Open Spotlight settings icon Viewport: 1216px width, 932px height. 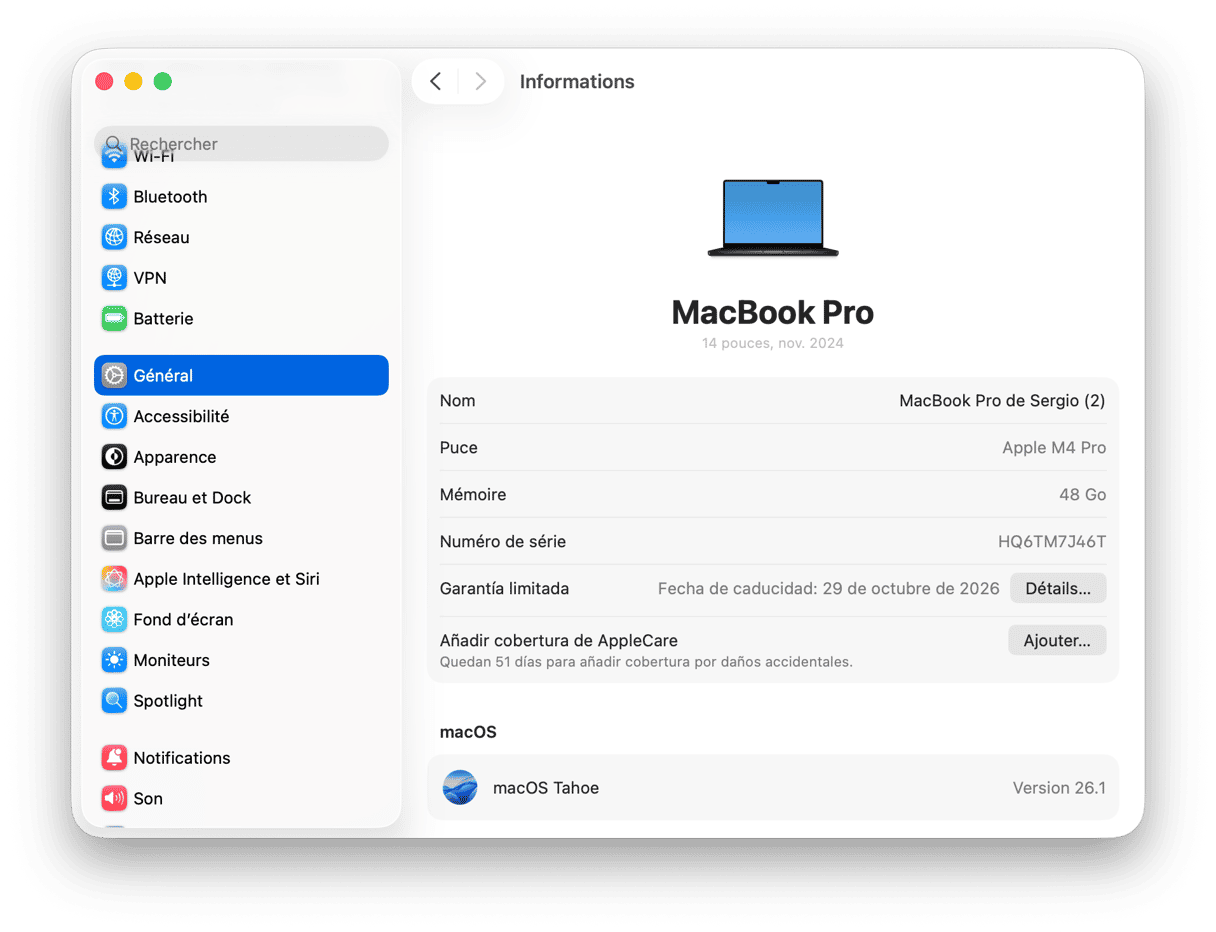pos(114,701)
